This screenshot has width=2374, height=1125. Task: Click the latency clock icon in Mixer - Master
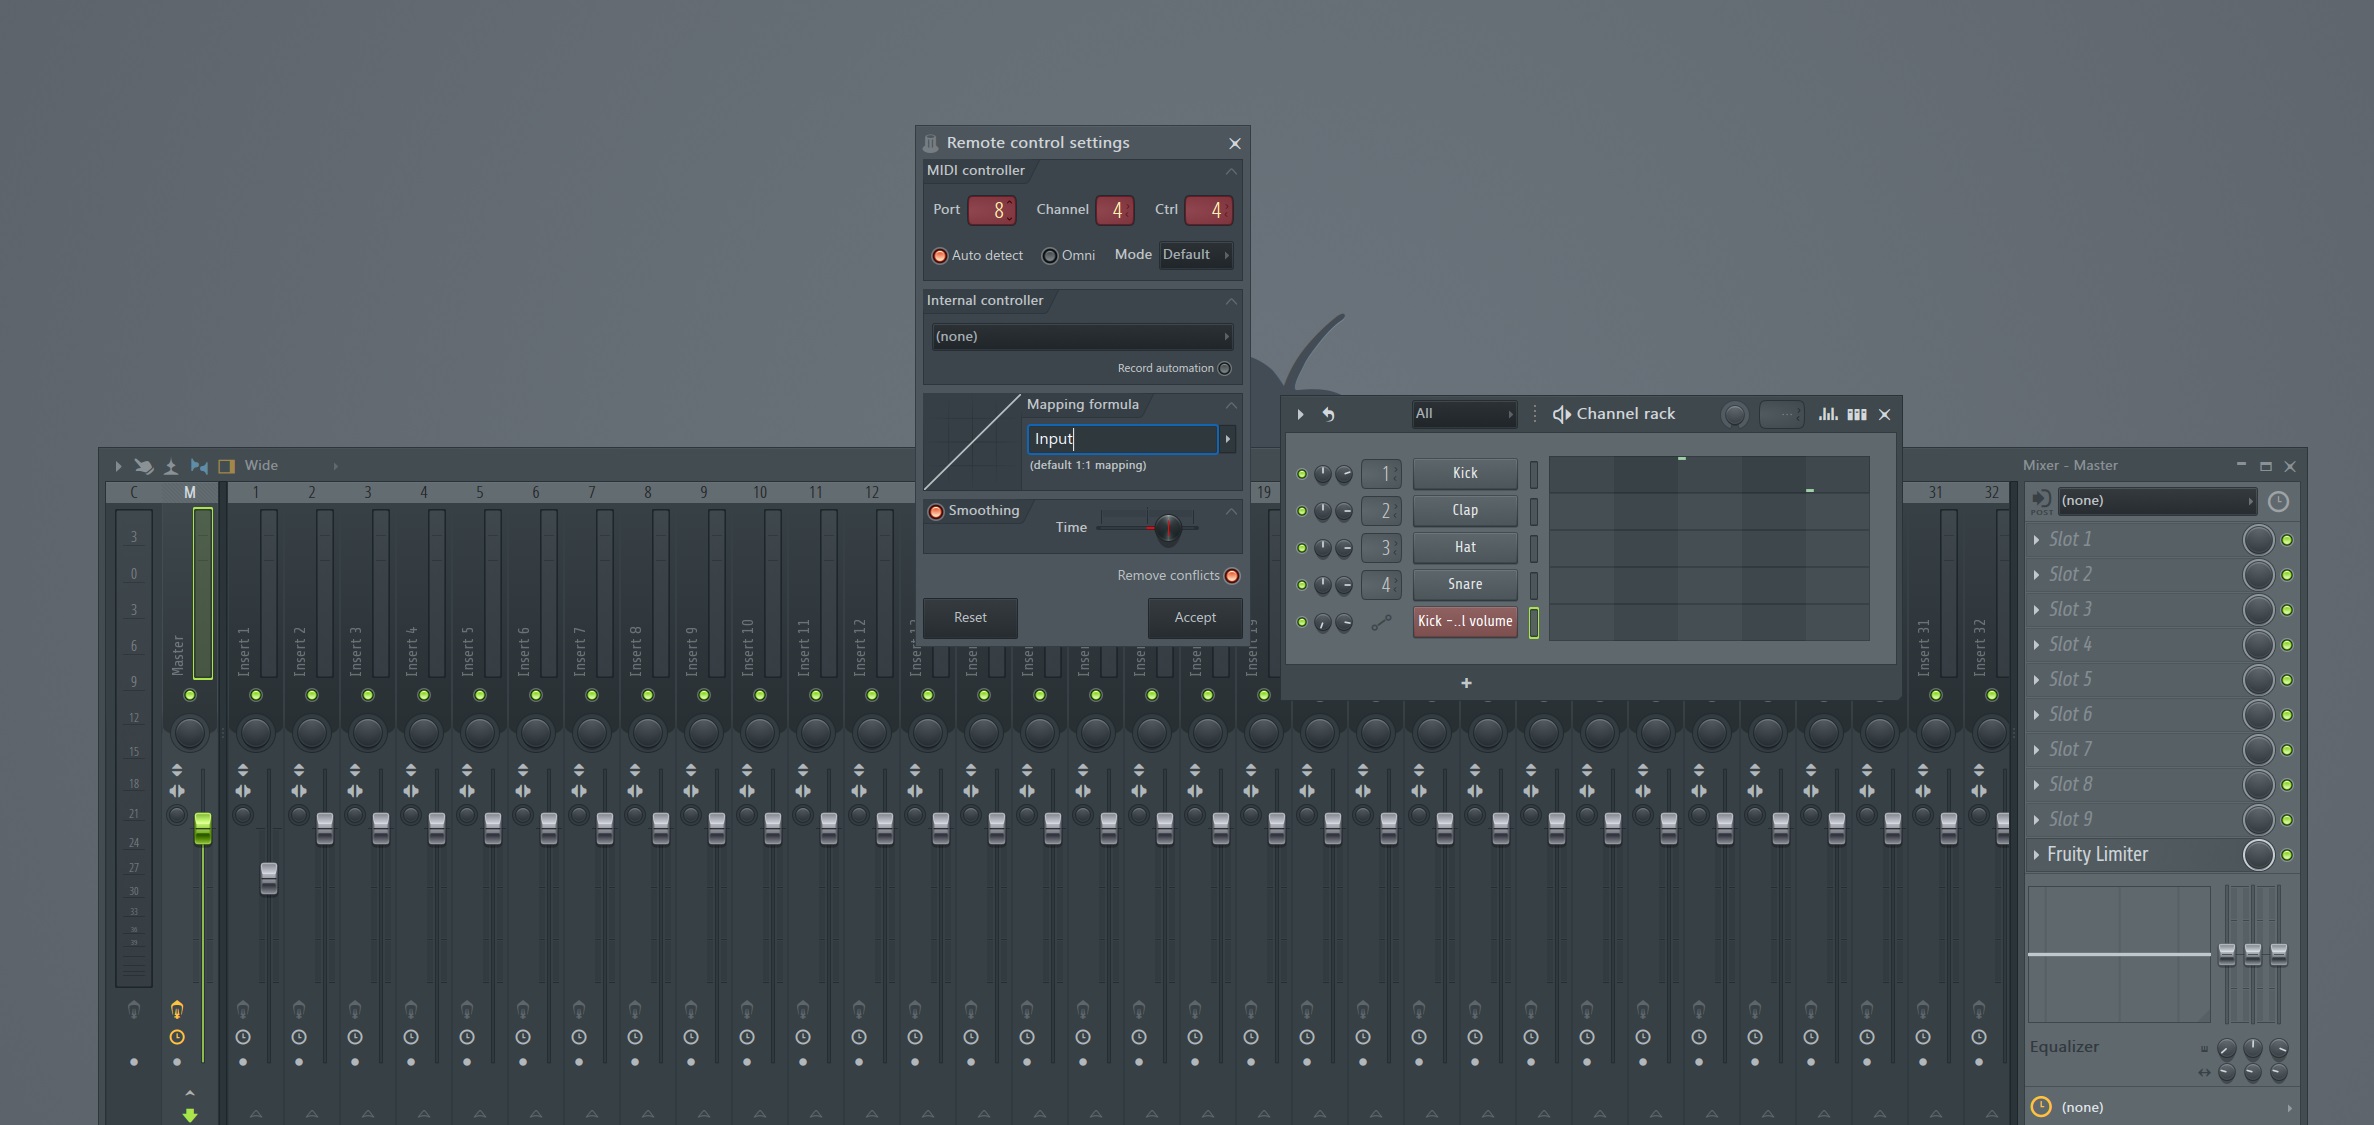pyautogui.click(x=2278, y=501)
